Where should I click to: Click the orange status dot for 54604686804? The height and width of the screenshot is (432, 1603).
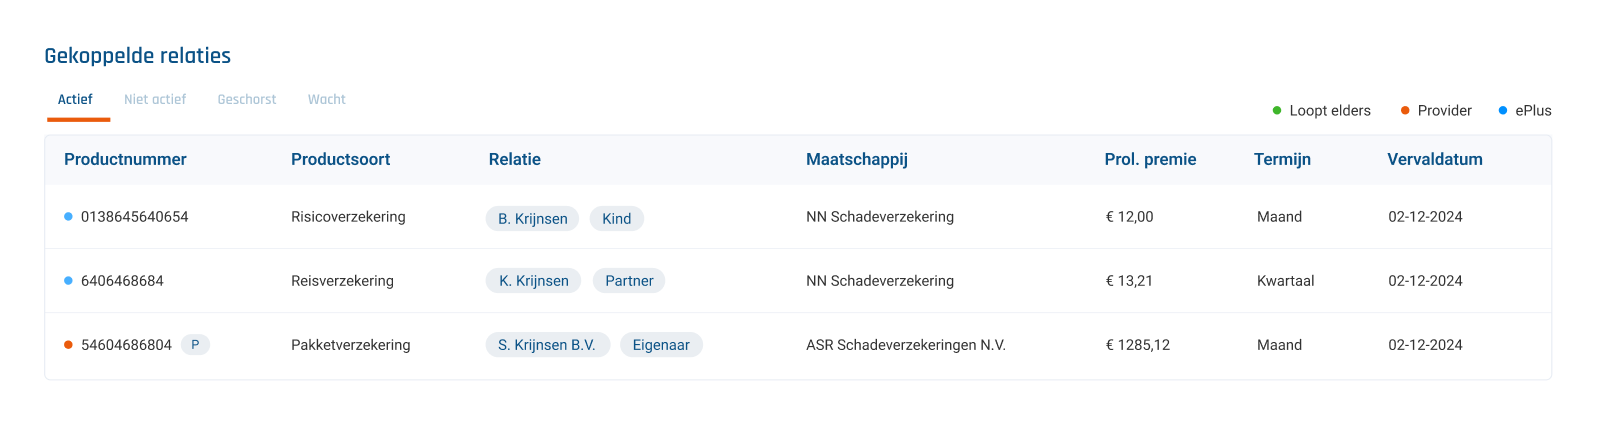[68, 345]
